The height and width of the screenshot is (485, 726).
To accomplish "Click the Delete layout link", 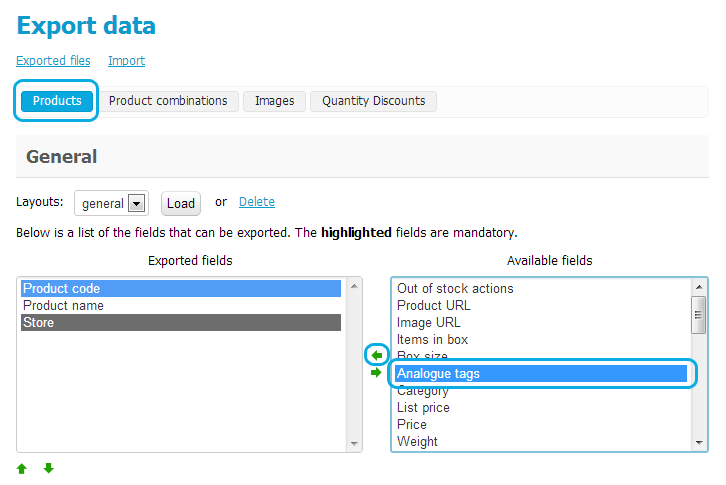I will 256,202.
